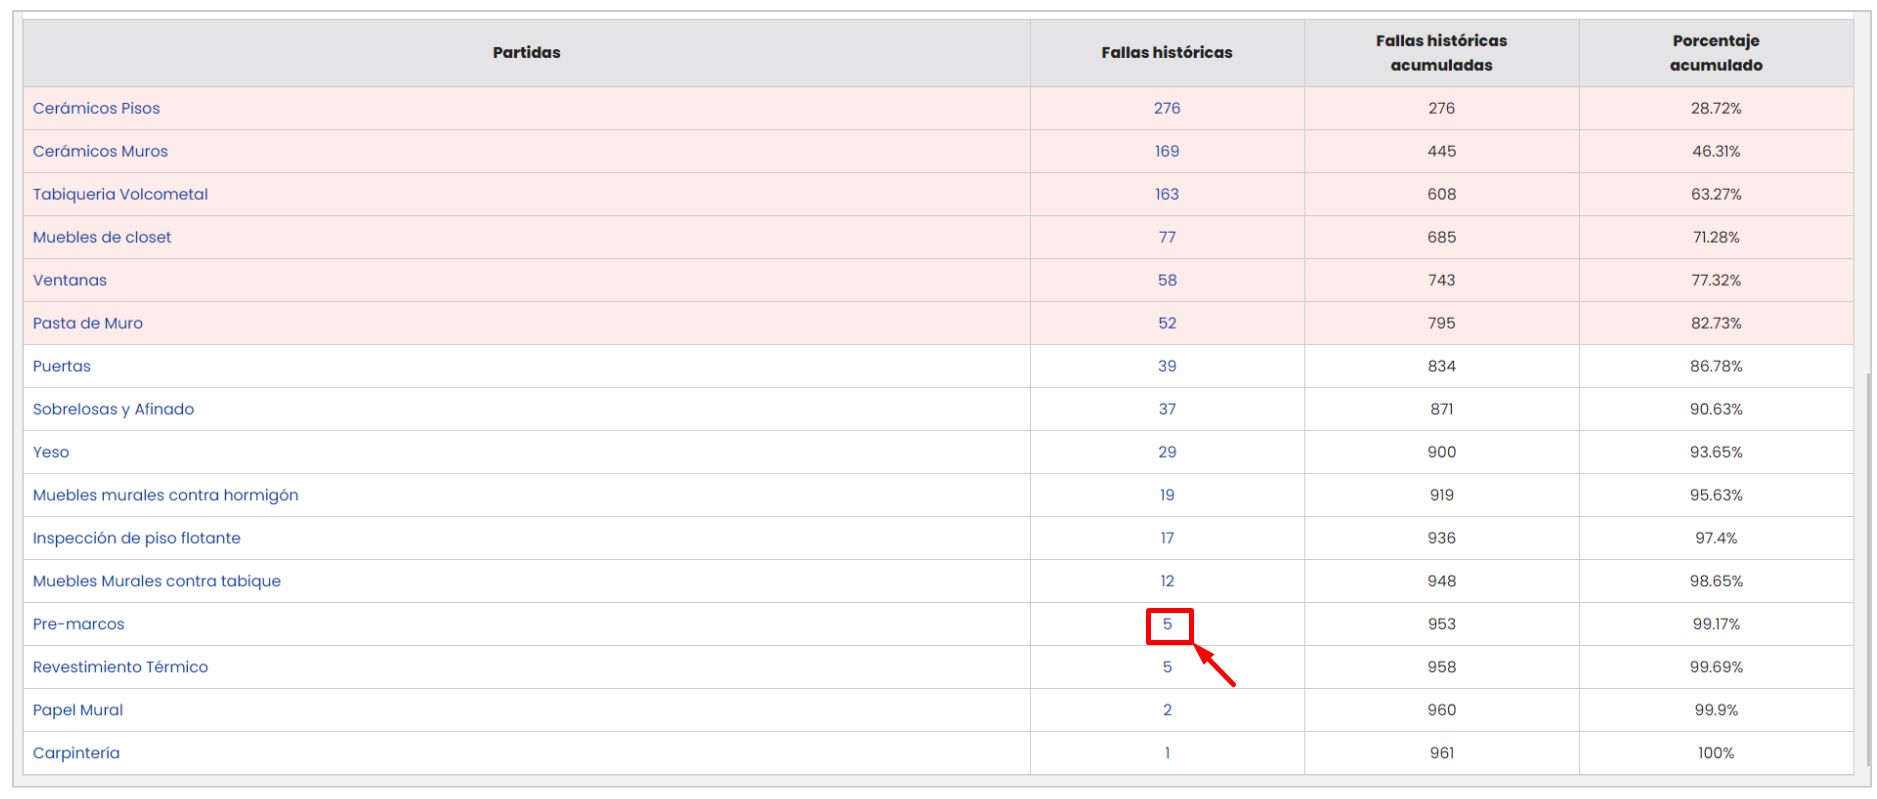The width and height of the screenshot is (1877, 799).
Task: Open Inspección de piso flotante link
Action: pyautogui.click(x=136, y=538)
